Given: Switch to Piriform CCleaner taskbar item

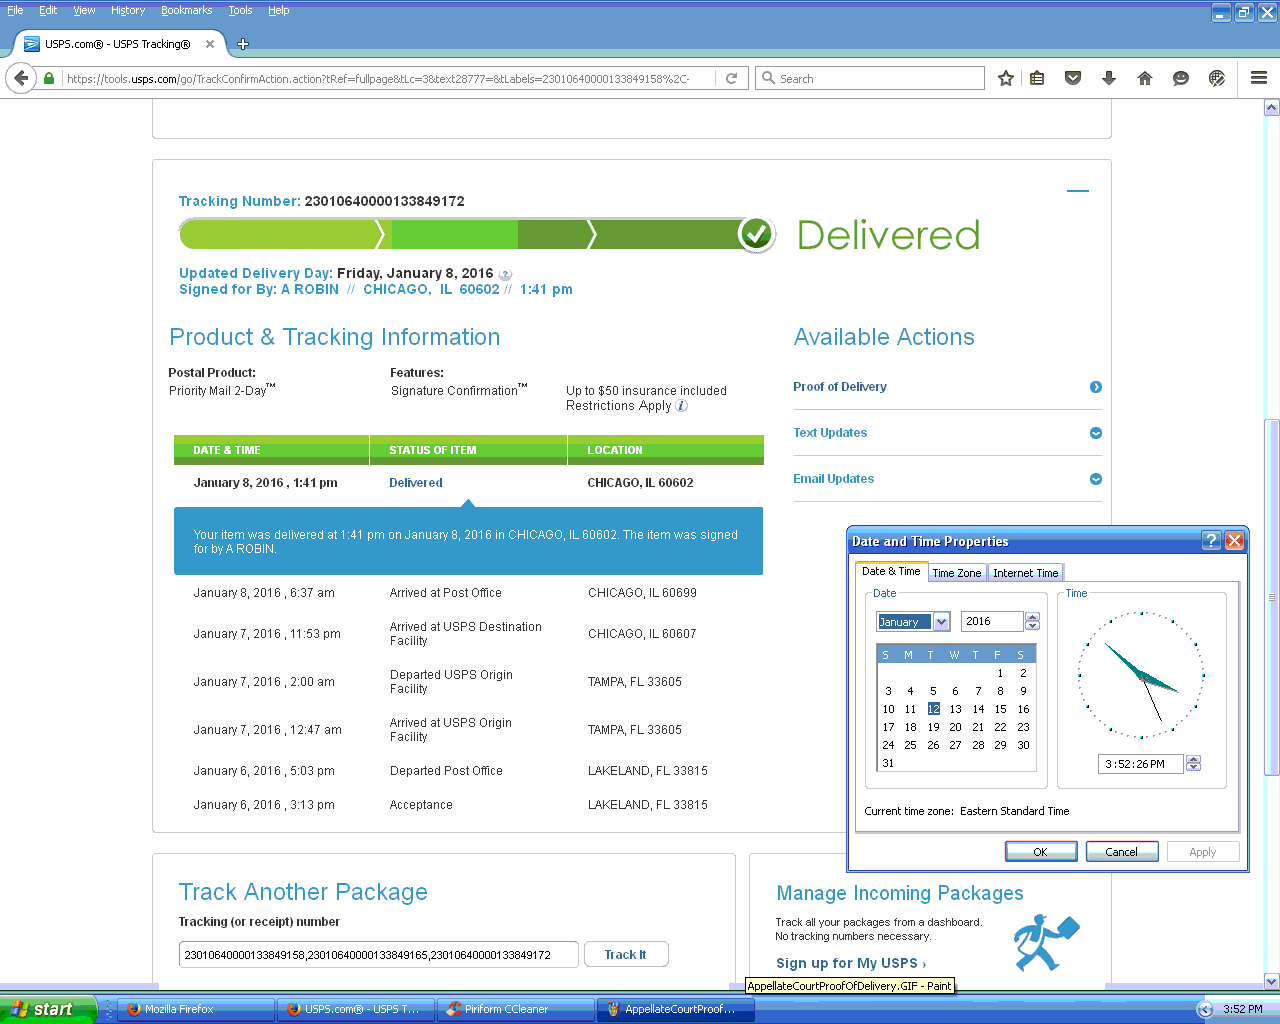Looking at the screenshot, I should (x=516, y=1009).
